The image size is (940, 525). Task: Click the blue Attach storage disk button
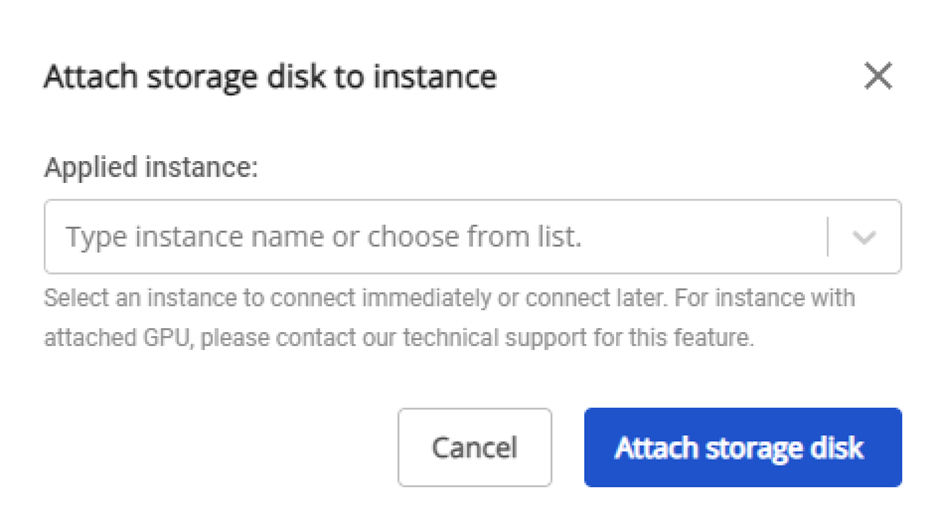(742, 447)
